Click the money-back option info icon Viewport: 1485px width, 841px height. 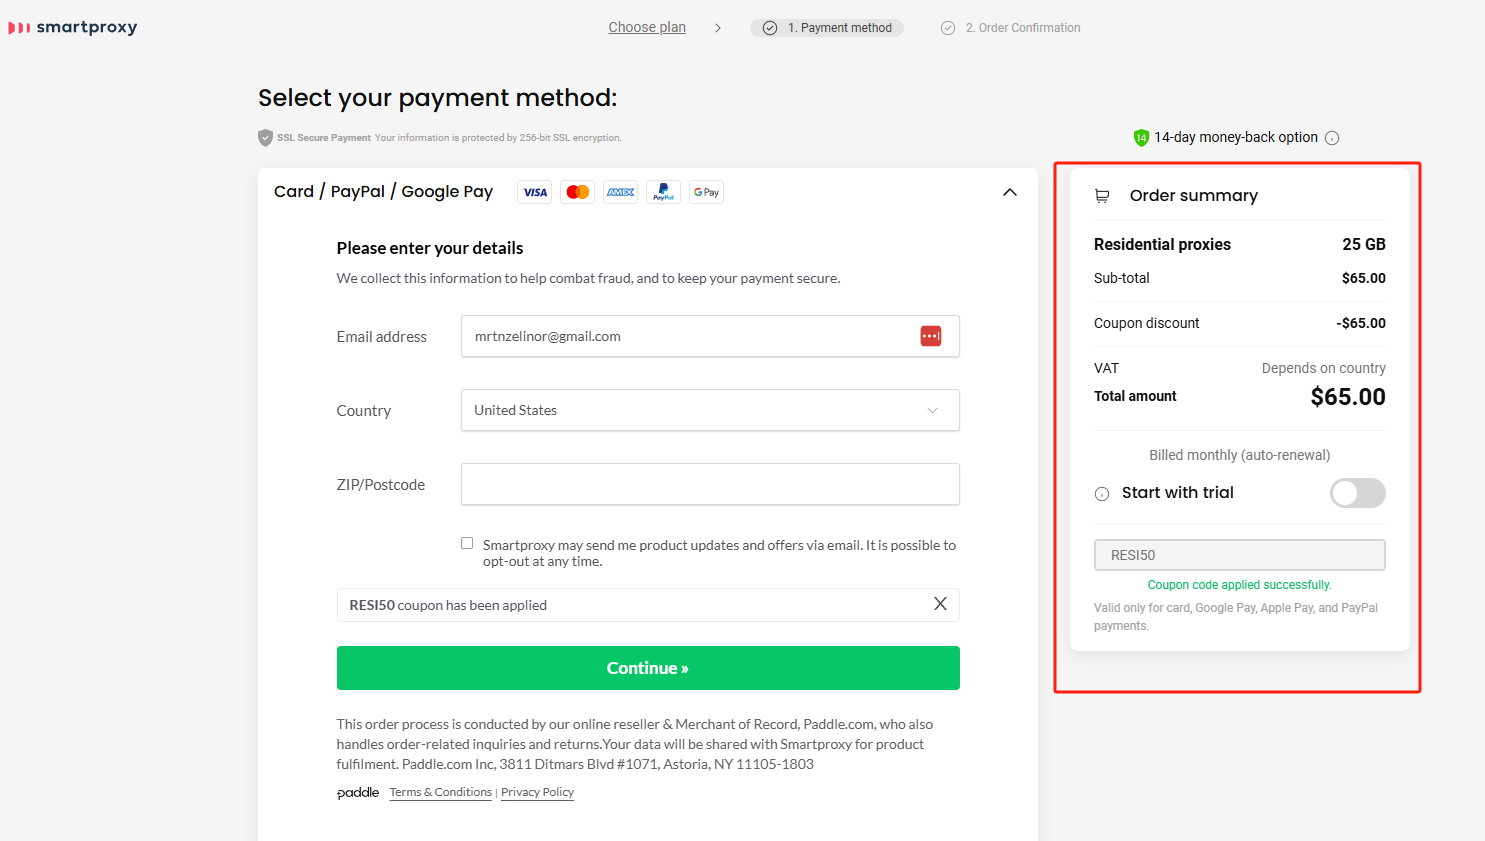pyautogui.click(x=1332, y=138)
